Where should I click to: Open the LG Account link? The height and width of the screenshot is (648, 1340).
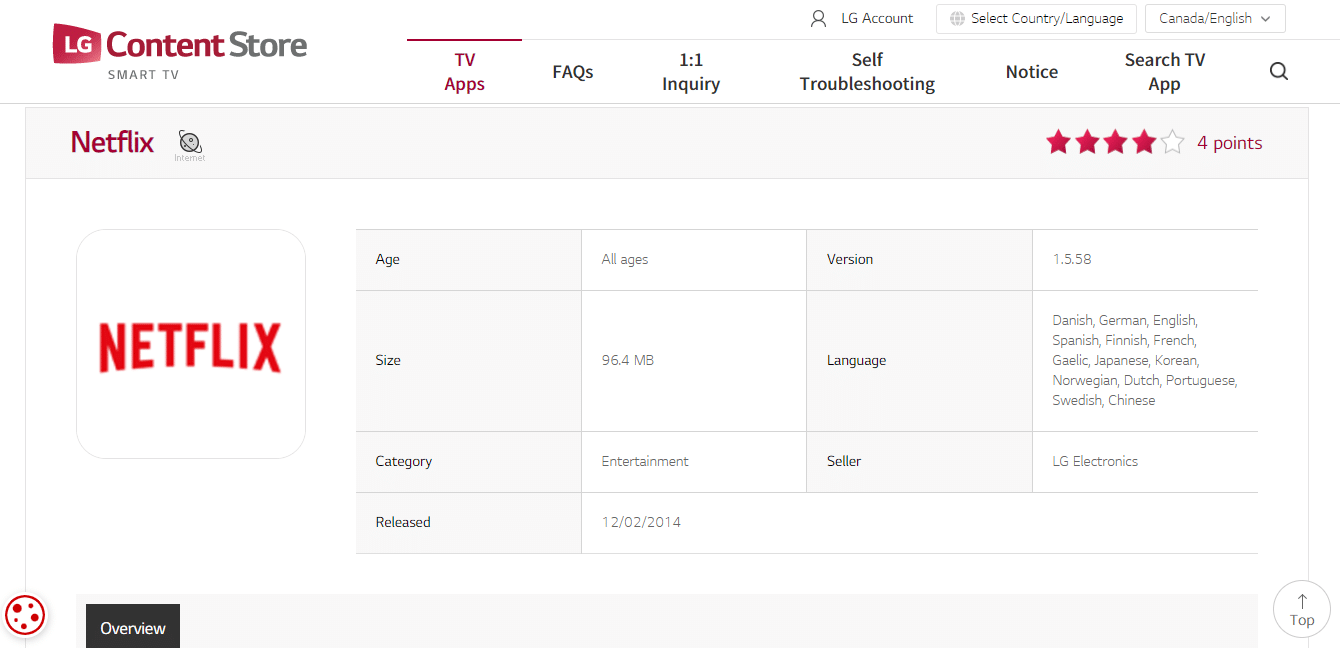point(877,18)
